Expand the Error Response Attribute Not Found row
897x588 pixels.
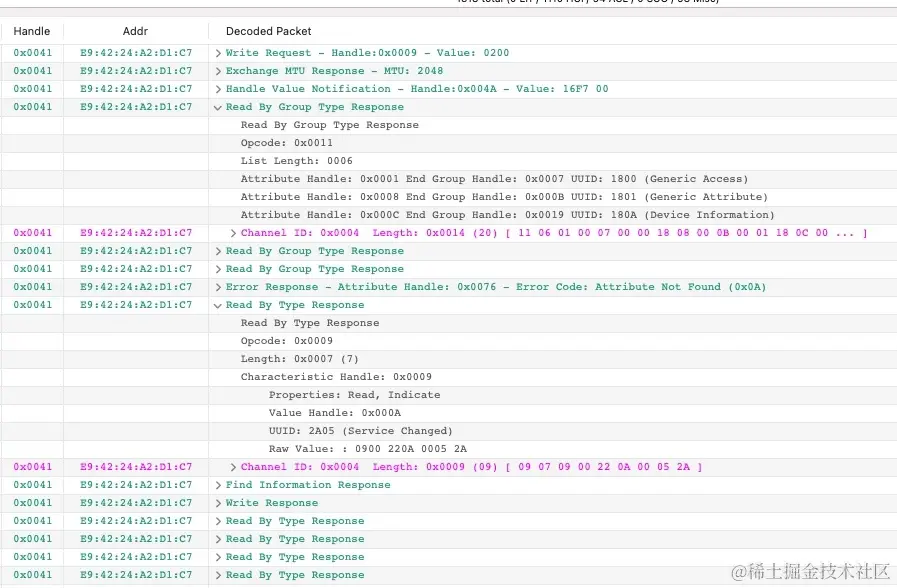tap(218, 287)
